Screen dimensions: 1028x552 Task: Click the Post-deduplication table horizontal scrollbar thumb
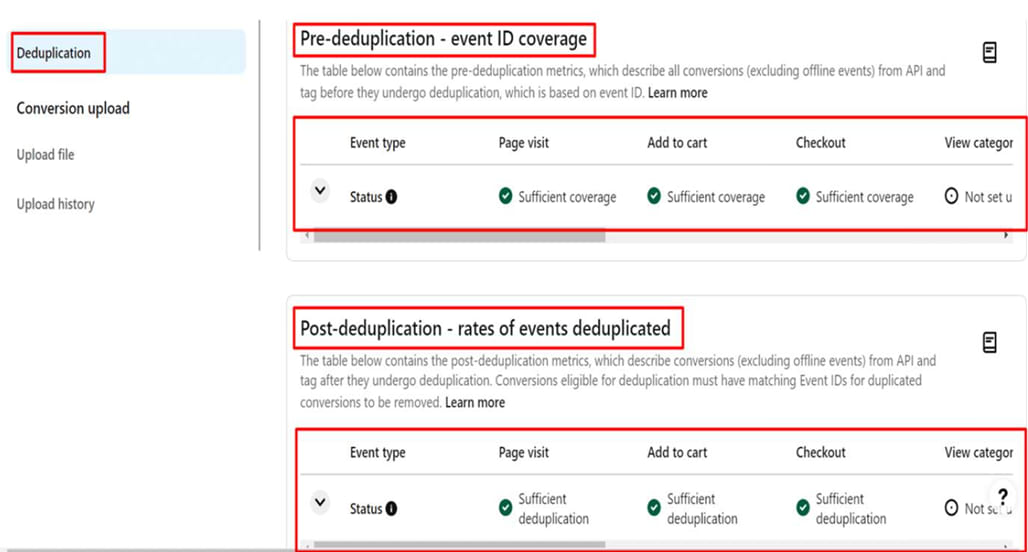pyautogui.click(x=459, y=545)
